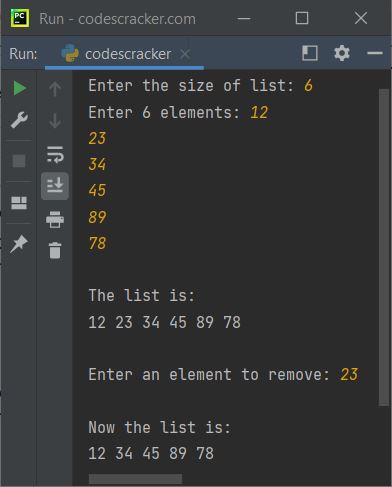Click the horizontal console scrollbar

(x=135, y=479)
